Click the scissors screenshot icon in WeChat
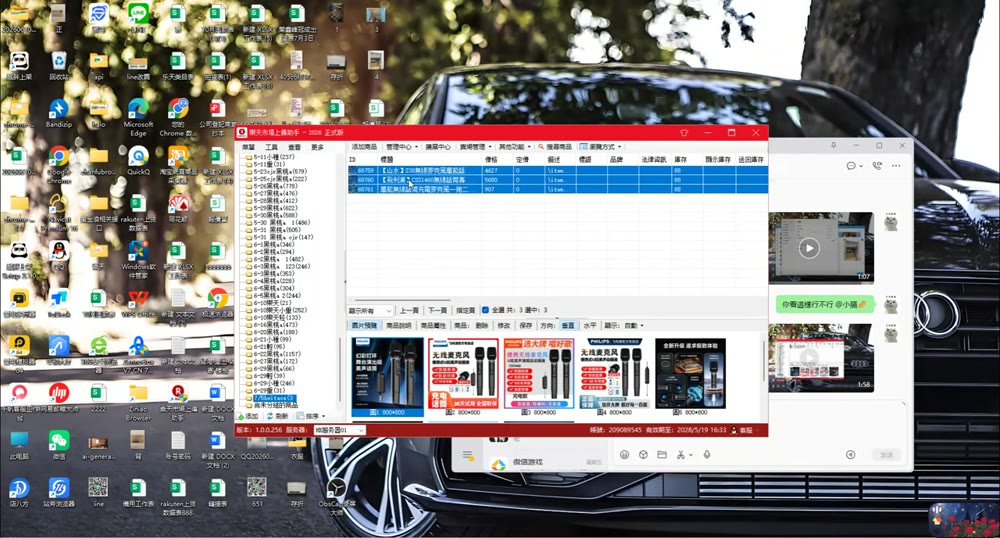1000x538 pixels. click(680, 454)
